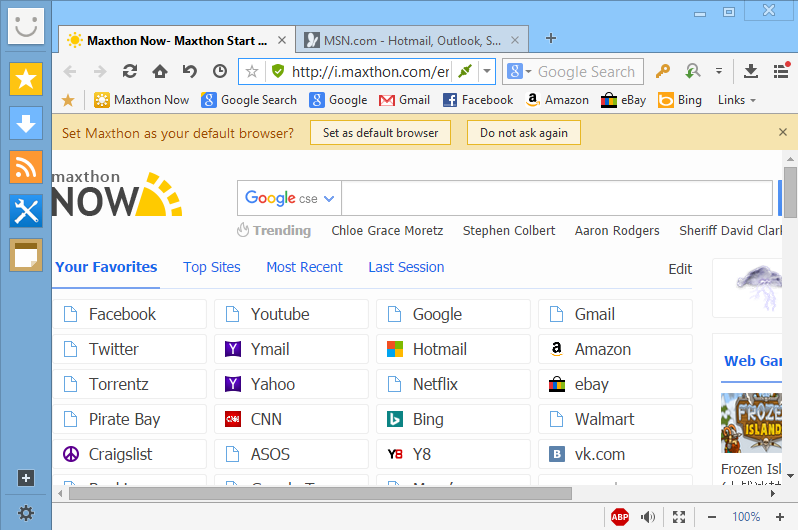Click Set as default browser
Image resolution: width=798 pixels, height=530 pixels.
(380, 133)
